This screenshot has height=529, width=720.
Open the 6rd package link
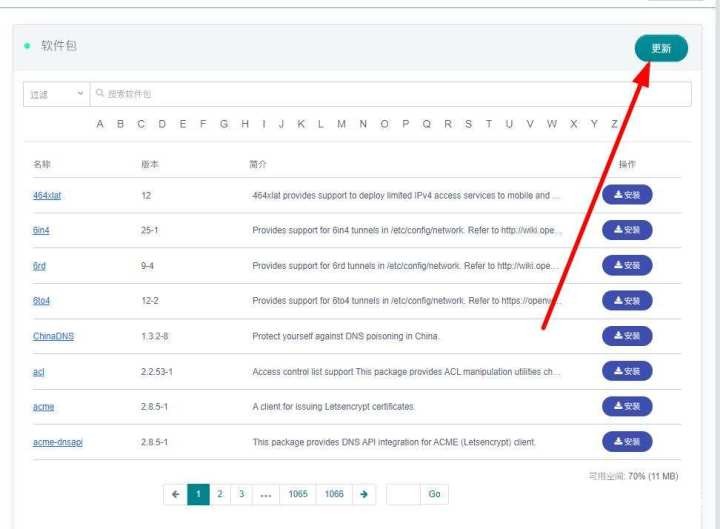pos(39,266)
